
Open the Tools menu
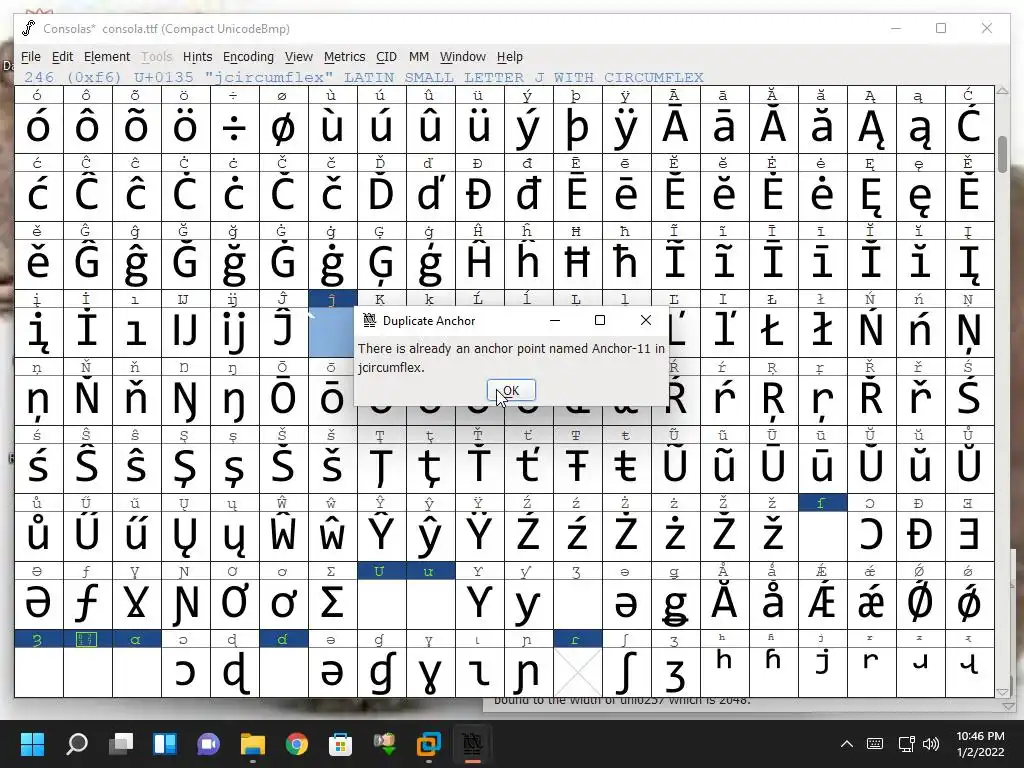(157, 57)
